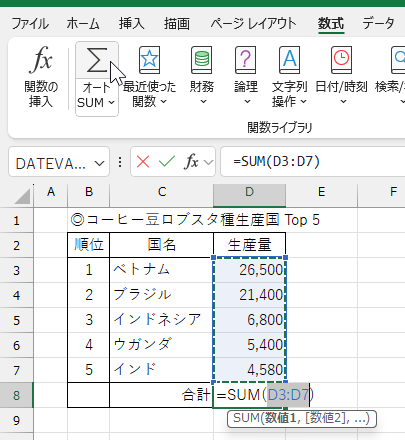
Task: Select the 数式 ribbon tab
Action: pos(331,24)
